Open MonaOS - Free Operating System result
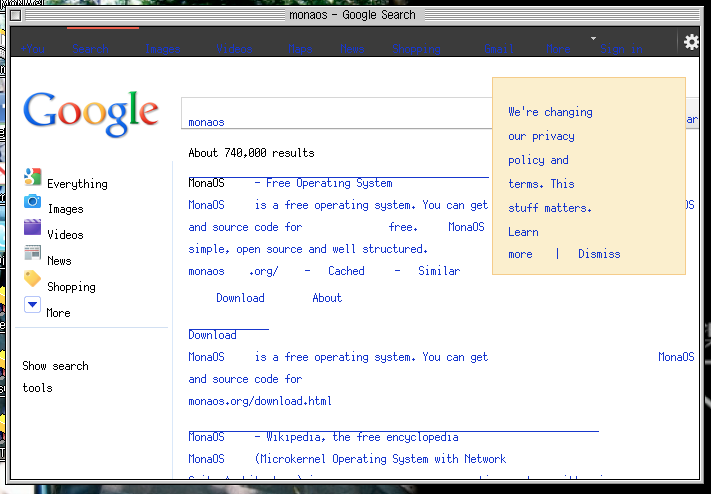711x494 pixels. (x=290, y=183)
